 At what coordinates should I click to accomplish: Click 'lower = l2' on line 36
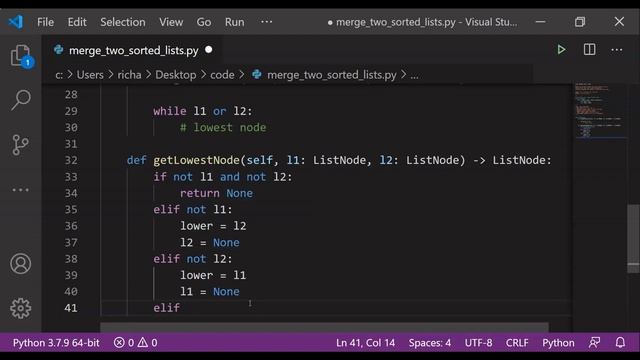213,226
